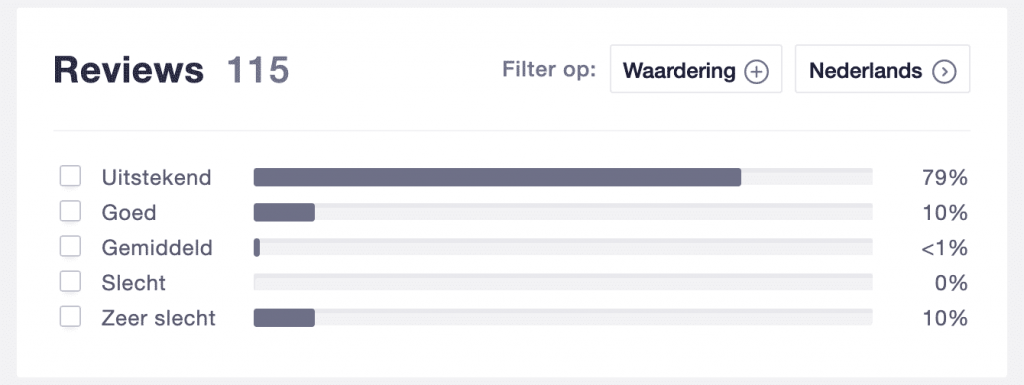This screenshot has width=1024, height=385.
Task: Open the Nederlands language dropdown
Action: coord(882,69)
